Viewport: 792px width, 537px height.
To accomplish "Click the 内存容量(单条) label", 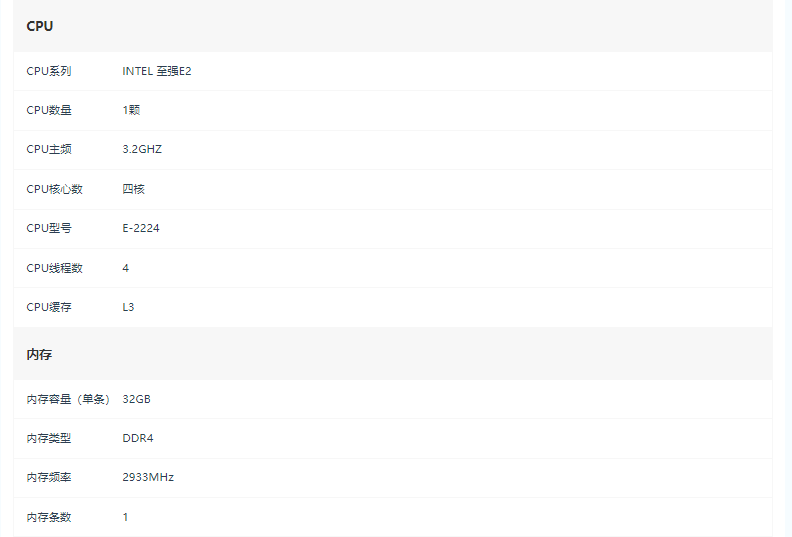I will click(x=68, y=399).
